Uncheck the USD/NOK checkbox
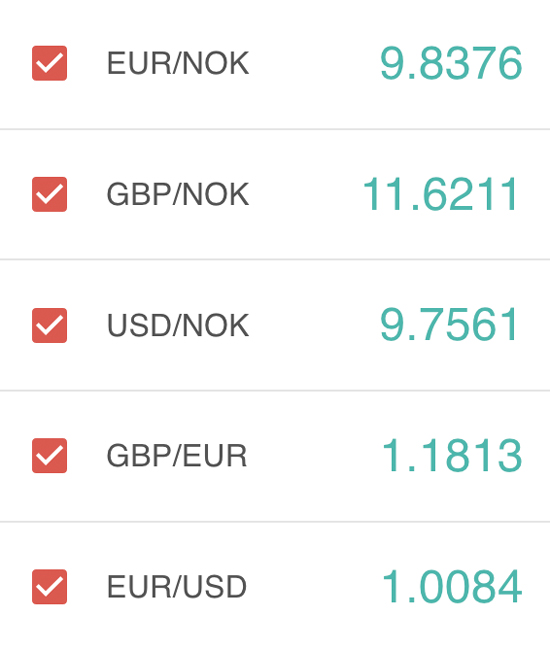The image size is (550, 650). [x=49, y=325]
